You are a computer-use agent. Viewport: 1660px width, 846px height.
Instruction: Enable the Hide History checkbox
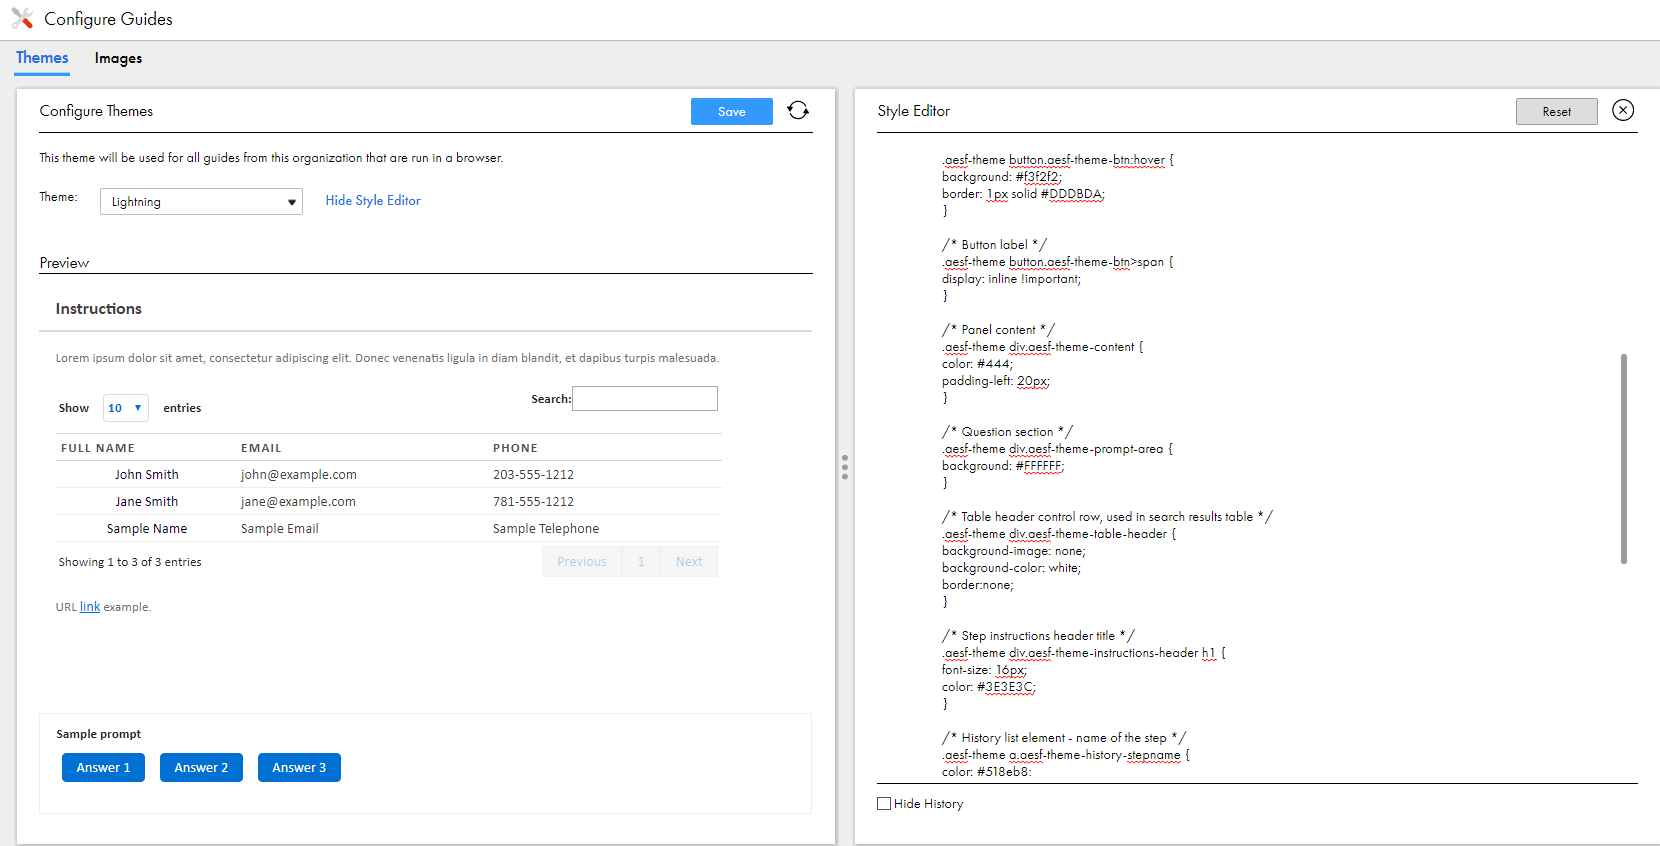pos(884,803)
